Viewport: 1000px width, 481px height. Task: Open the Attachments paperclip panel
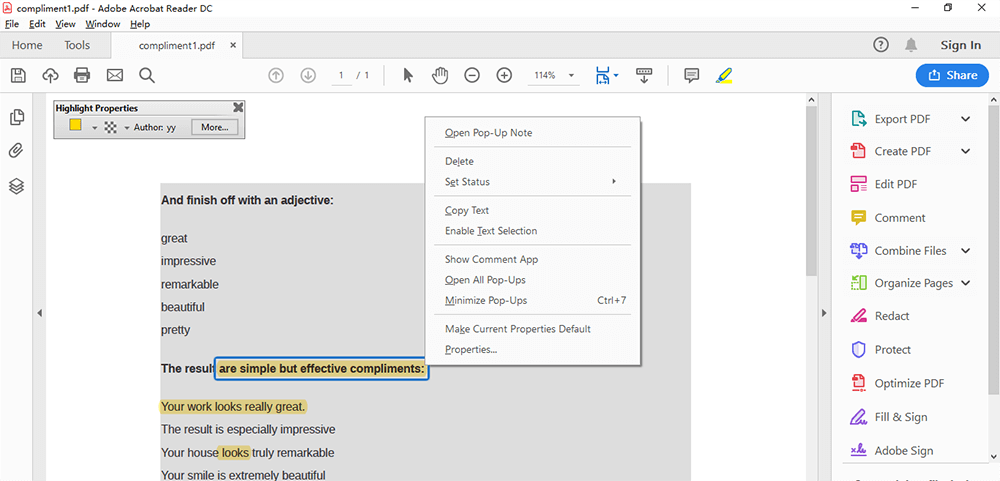[16, 151]
